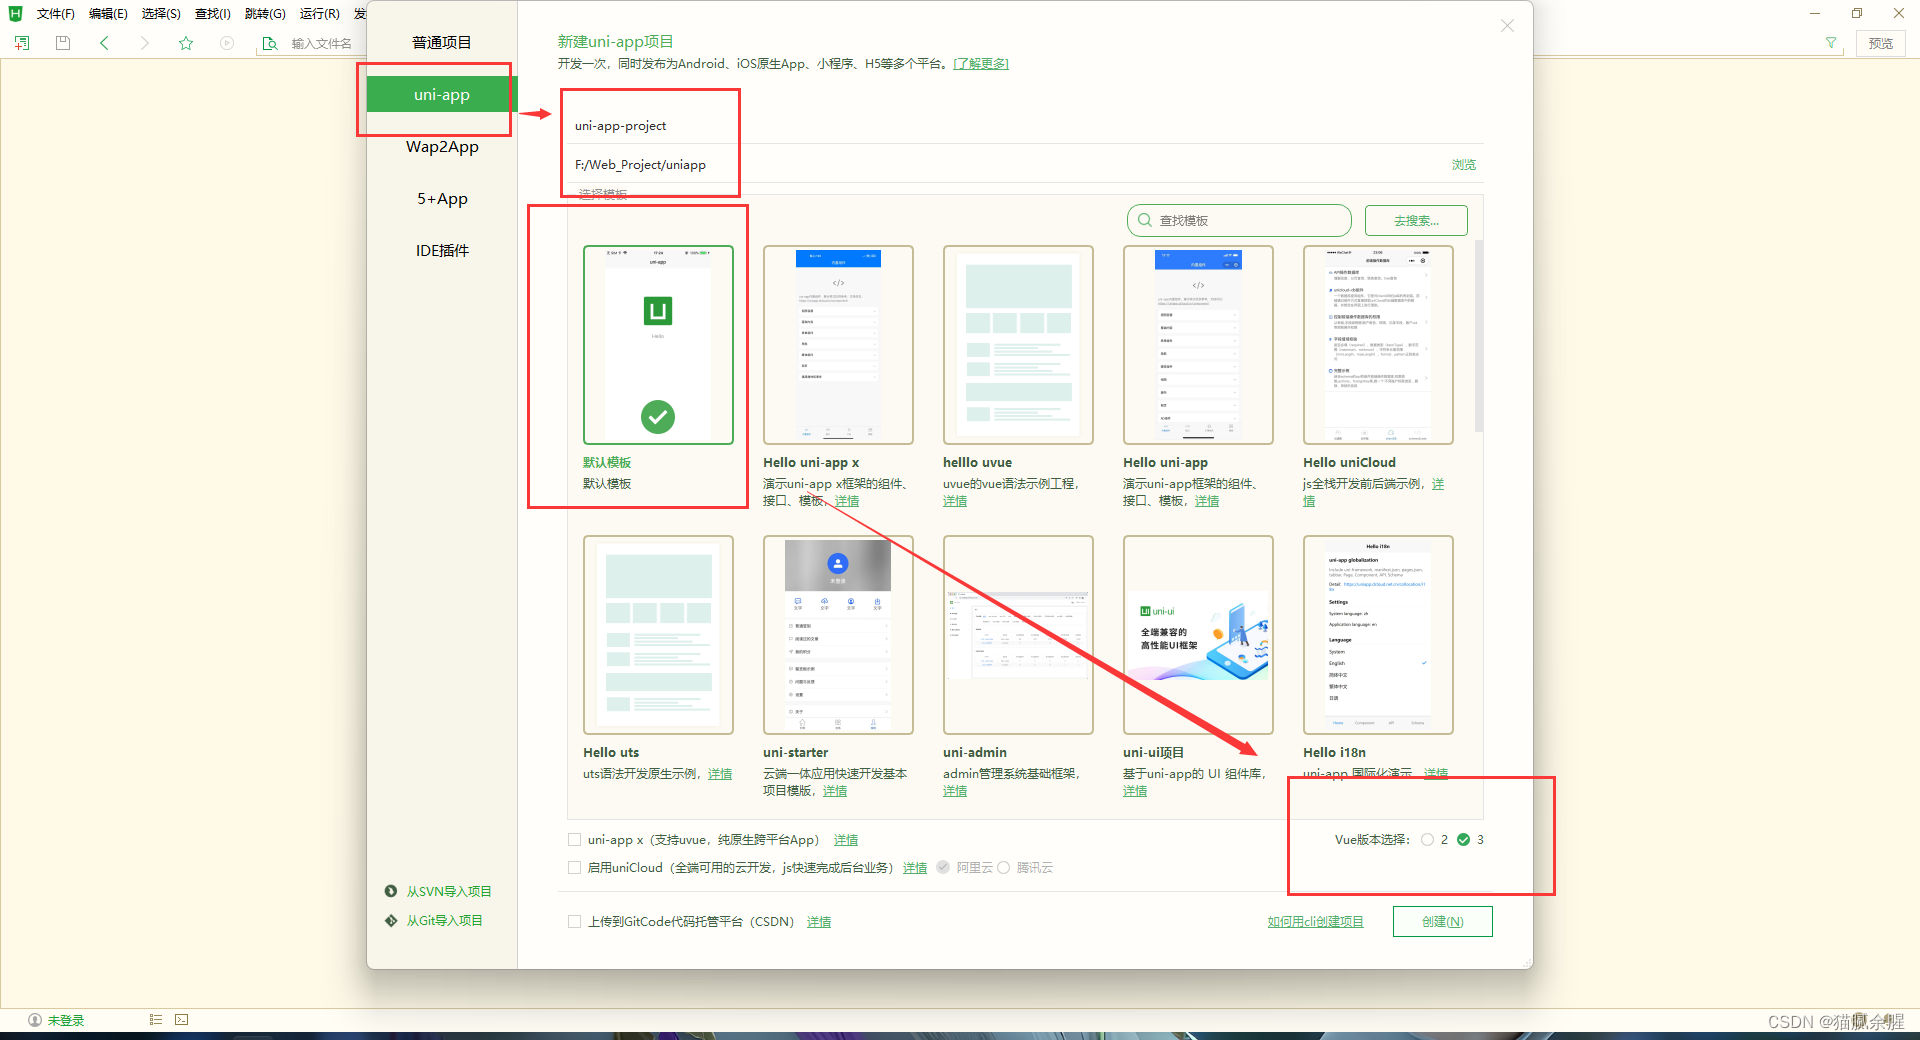Click the 查找模板 search input
Image resolution: width=1920 pixels, height=1040 pixels.
[1239, 220]
